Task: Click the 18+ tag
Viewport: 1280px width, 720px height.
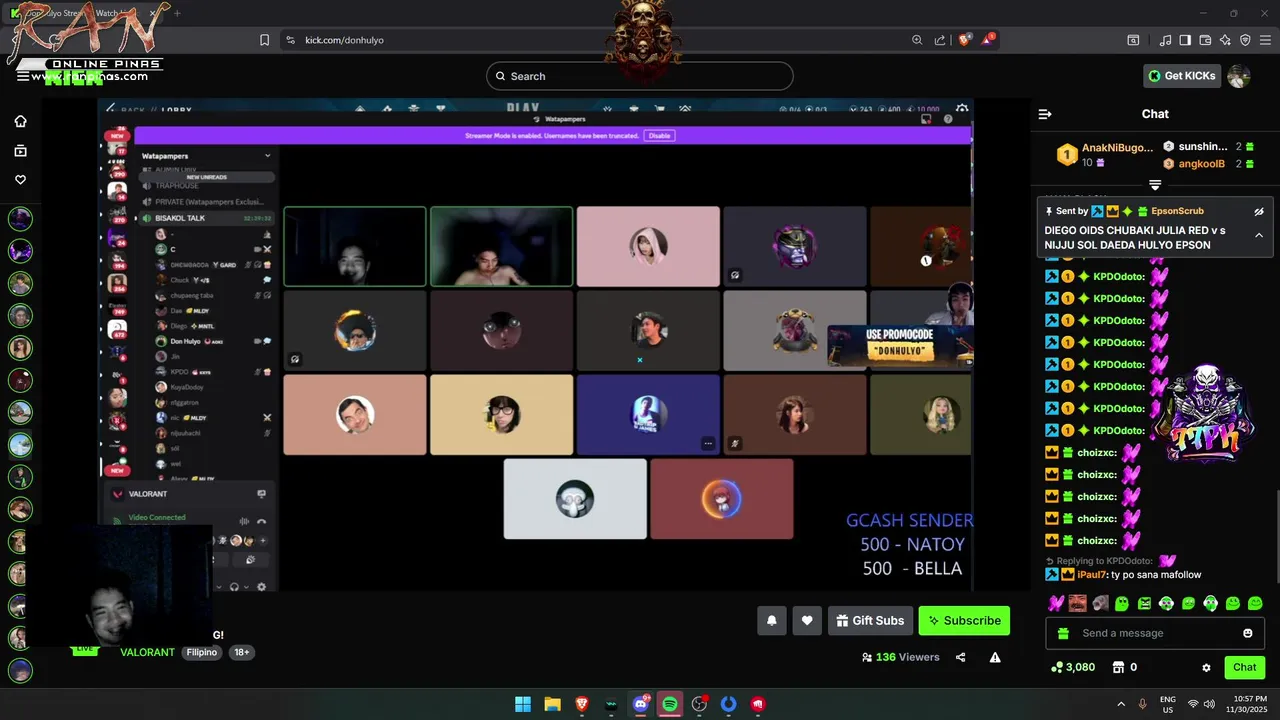Action: point(241,652)
